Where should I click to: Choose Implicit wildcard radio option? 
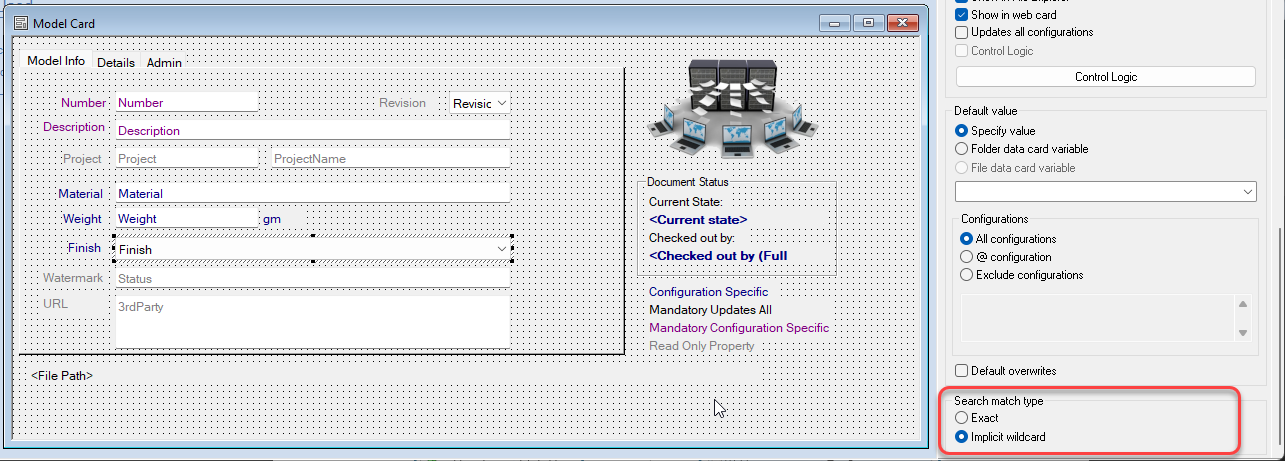(962, 437)
